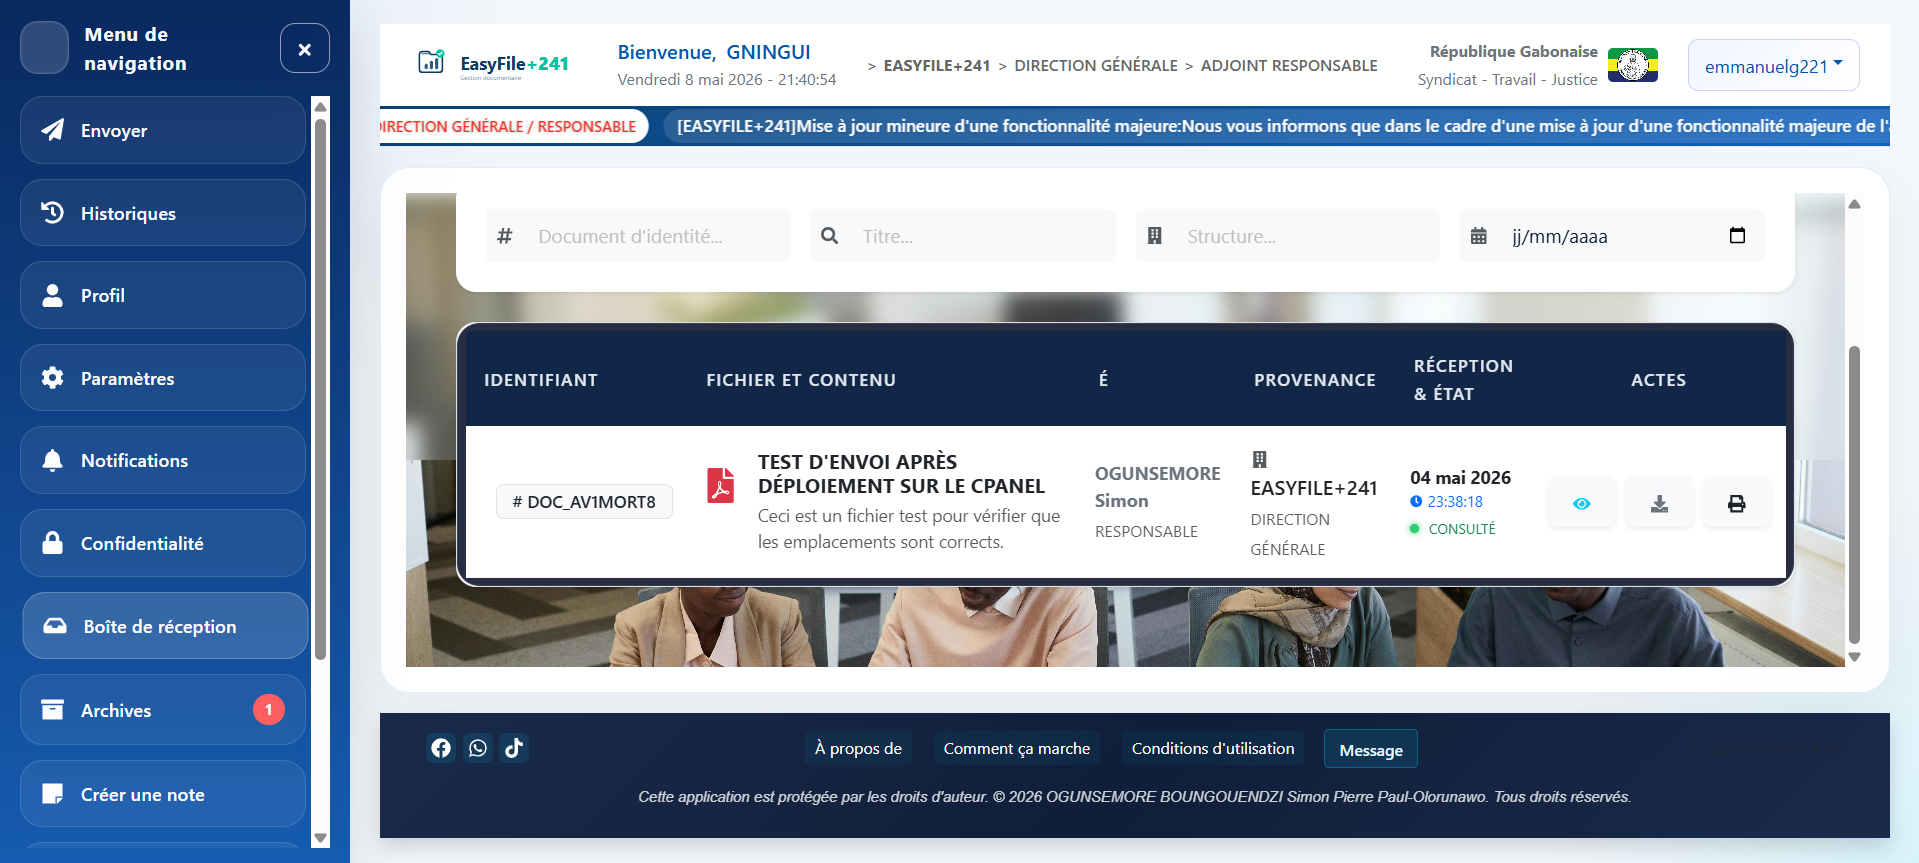Click the CONSULTÉ status label
1919x863 pixels.
pyautogui.click(x=1462, y=529)
